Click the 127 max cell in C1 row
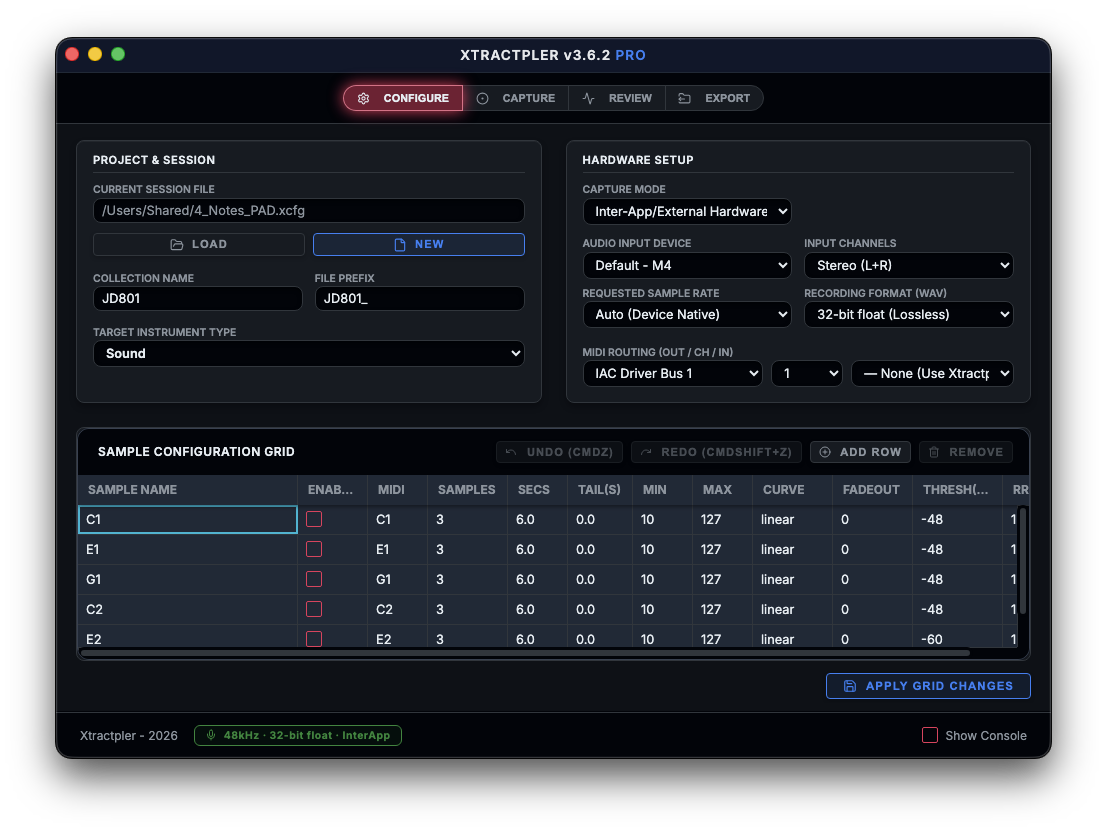Screen dimensions: 1107x832 coord(722,519)
